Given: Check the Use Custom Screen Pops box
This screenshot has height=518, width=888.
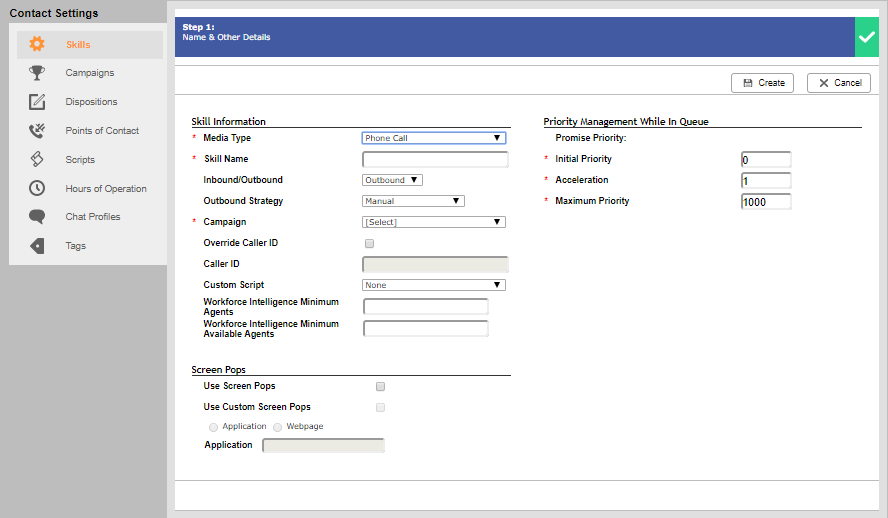Looking at the screenshot, I should point(381,408).
